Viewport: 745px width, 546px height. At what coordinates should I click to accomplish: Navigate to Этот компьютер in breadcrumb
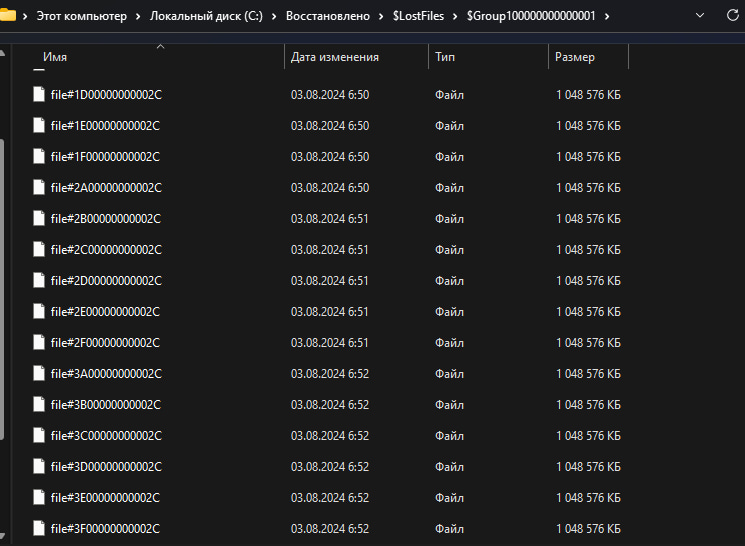84,17
